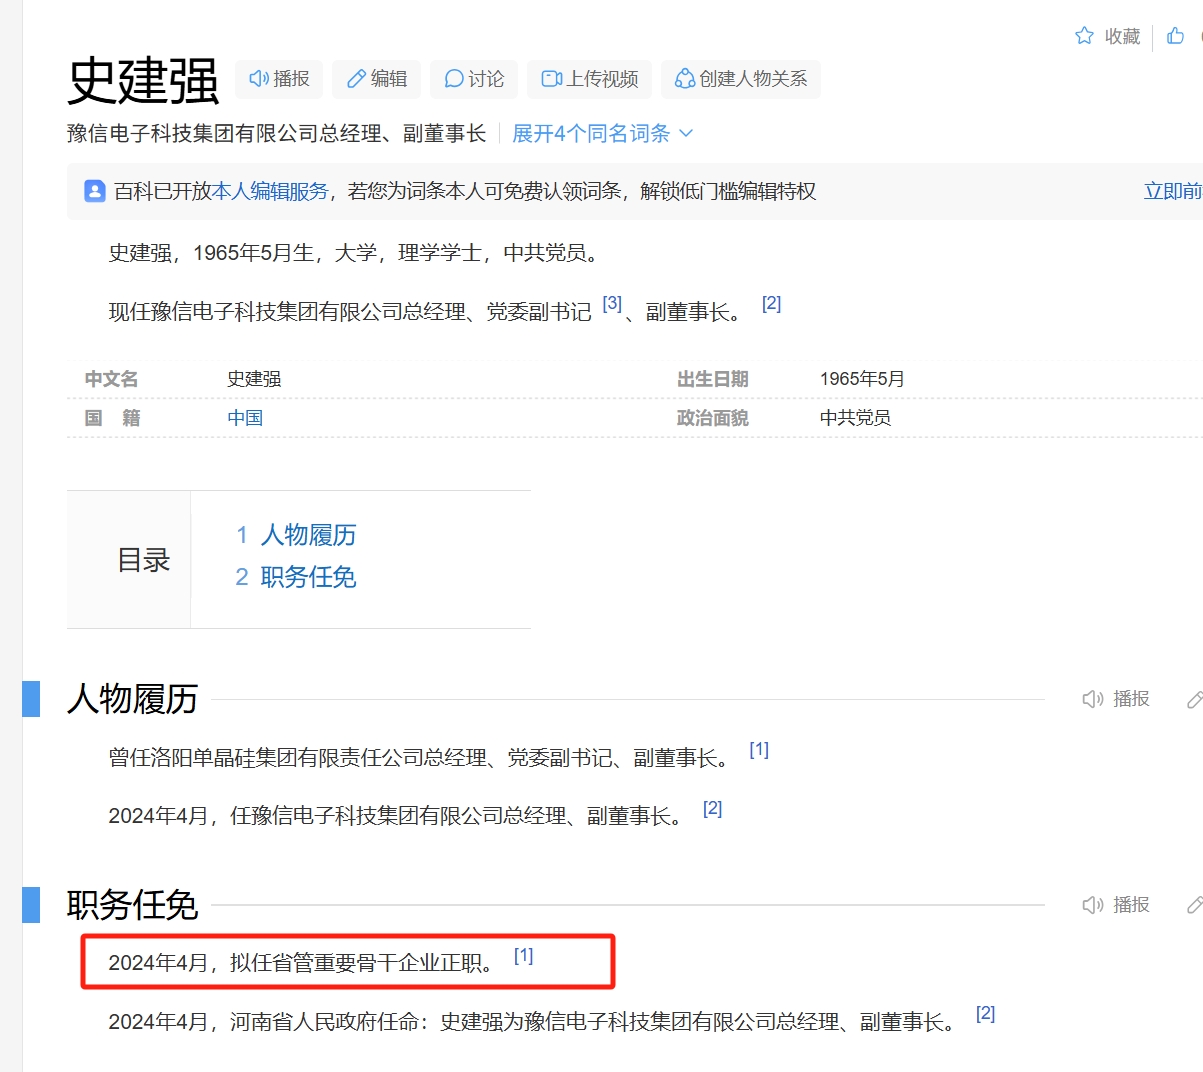Play 播报 for the 职务任免 section
1203x1072 pixels.
click(x=1116, y=905)
